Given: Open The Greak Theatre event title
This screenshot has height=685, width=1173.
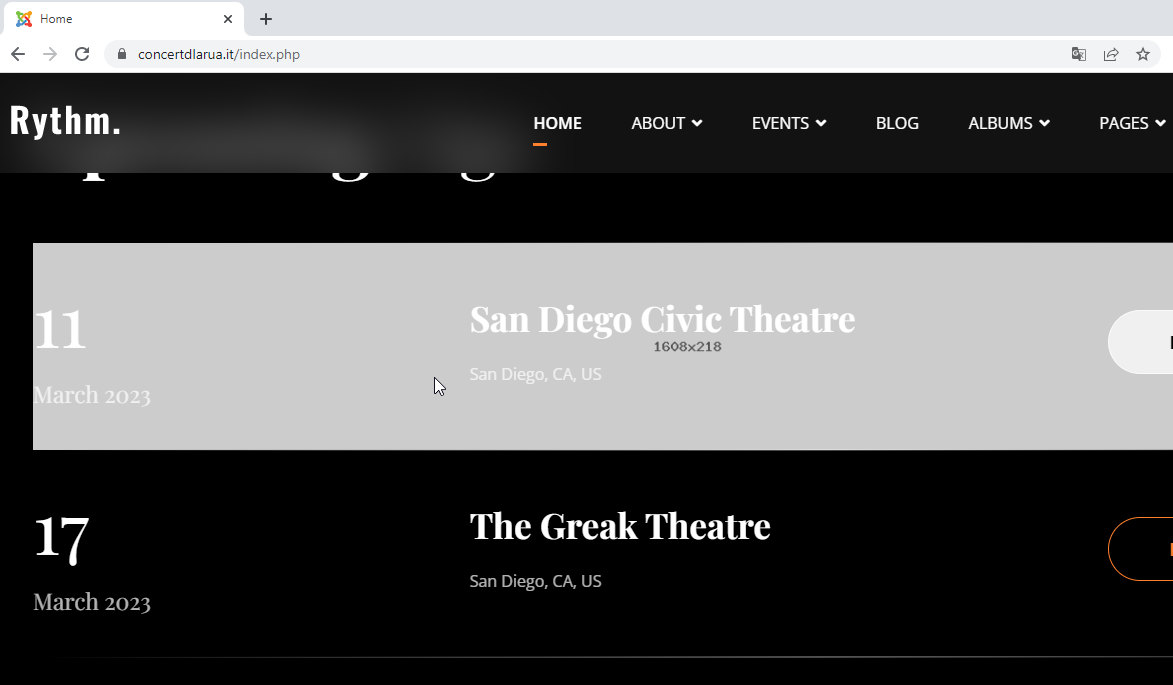Looking at the screenshot, I should (620, 526).
